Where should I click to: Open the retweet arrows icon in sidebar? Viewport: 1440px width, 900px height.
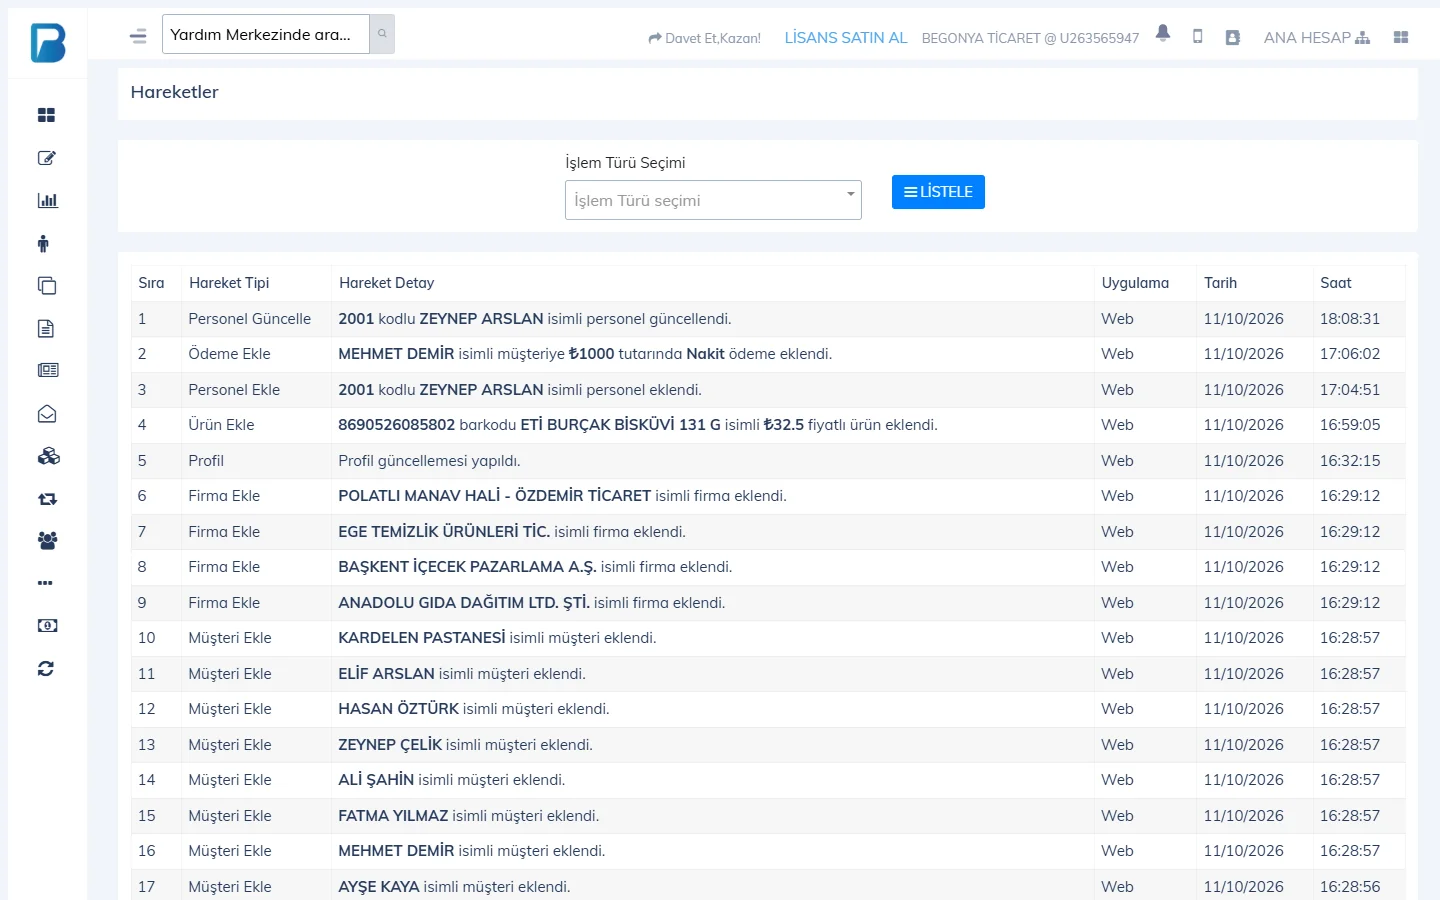pos(47,499)
